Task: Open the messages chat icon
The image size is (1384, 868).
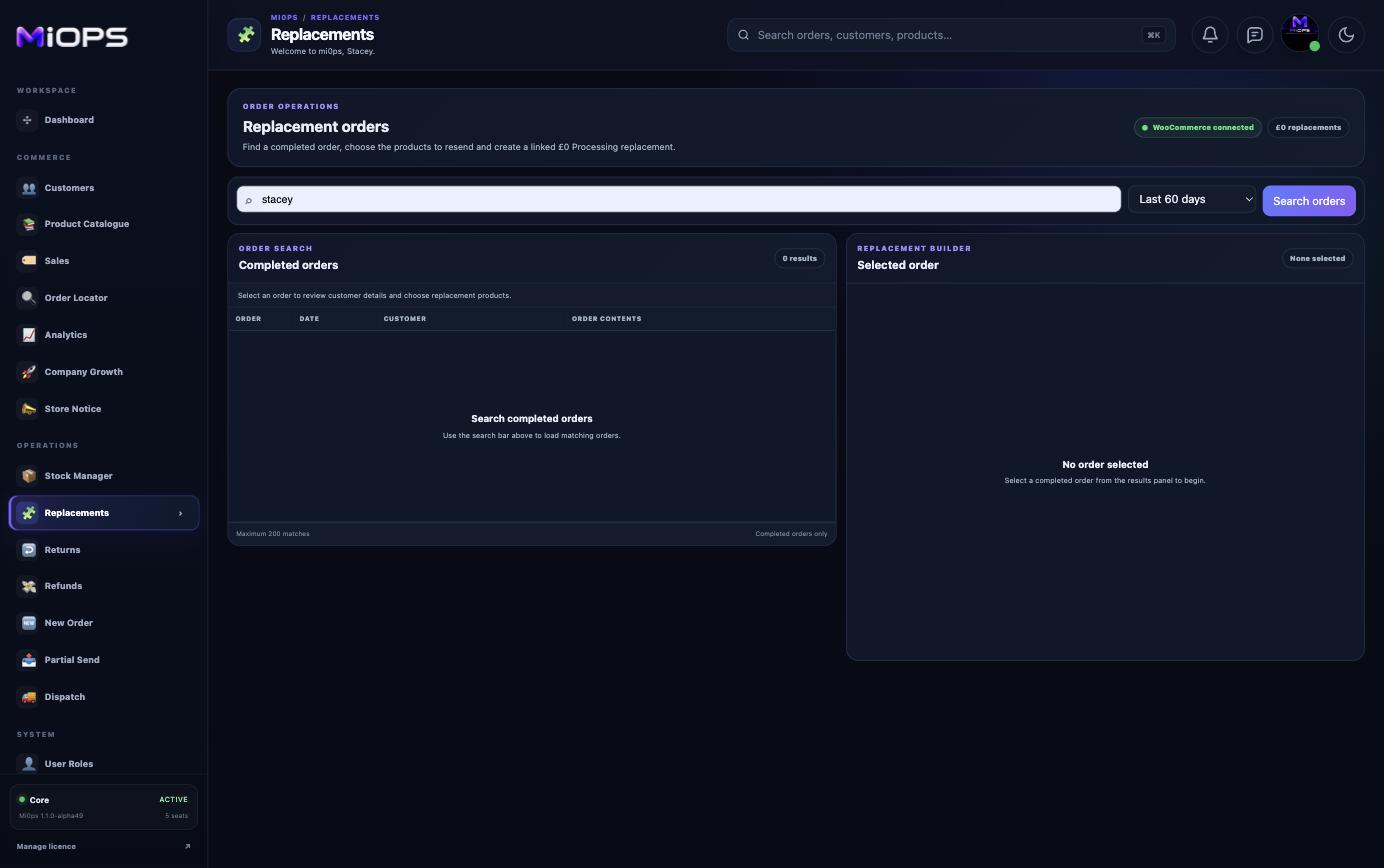Action: [x=1255, y=35]
